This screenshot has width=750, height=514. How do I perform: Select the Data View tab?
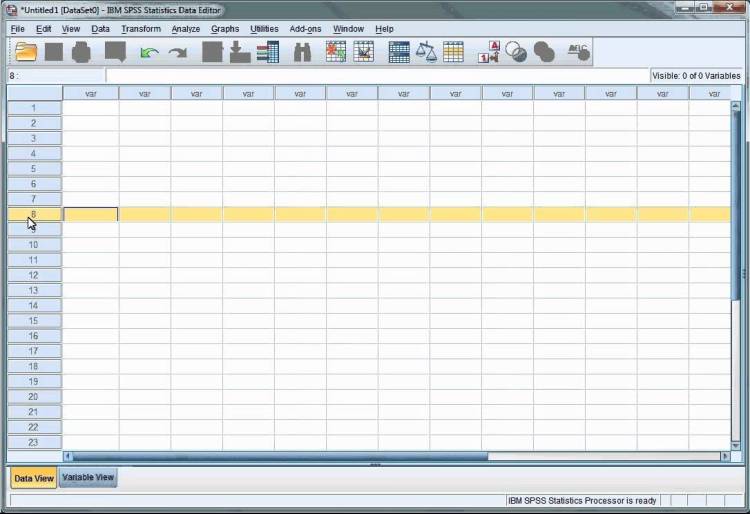pyautogui.click(x=34, y=478)
